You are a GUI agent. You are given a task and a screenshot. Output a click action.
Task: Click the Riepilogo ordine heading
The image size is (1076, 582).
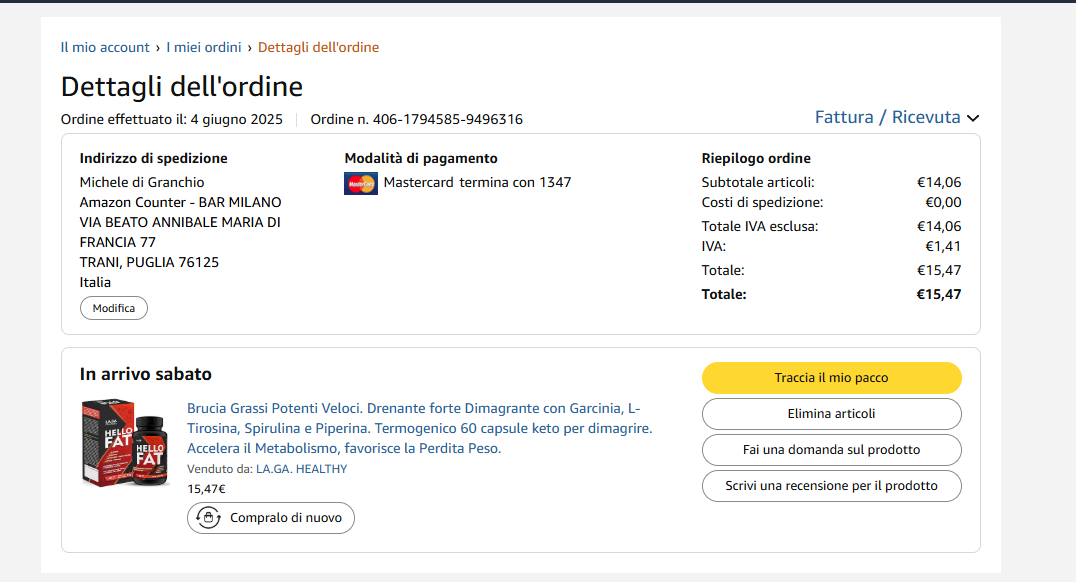coord(756,158)
